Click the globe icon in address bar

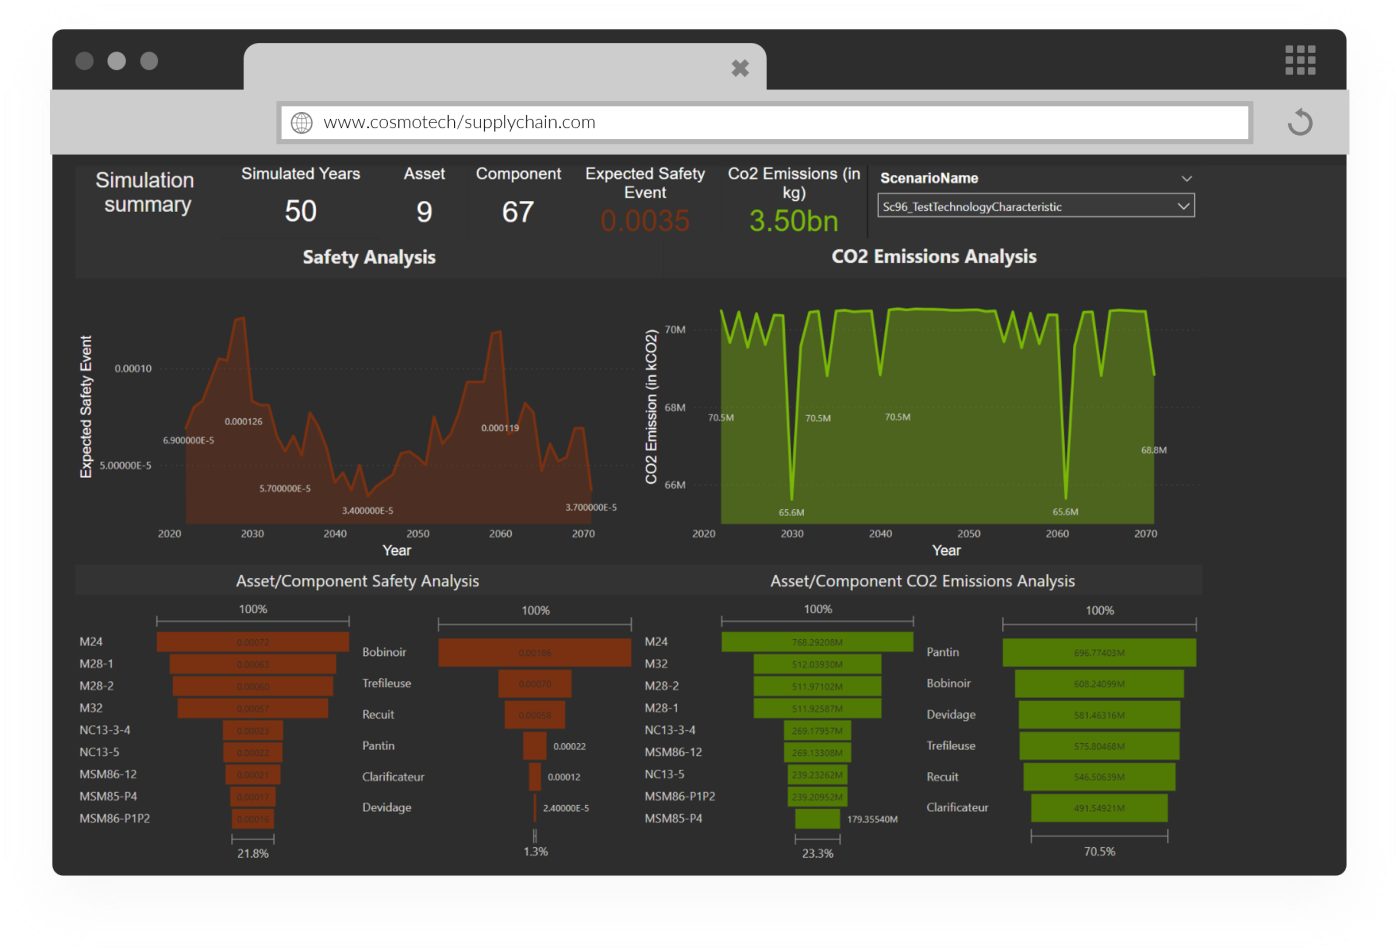(x=301, y=123)
